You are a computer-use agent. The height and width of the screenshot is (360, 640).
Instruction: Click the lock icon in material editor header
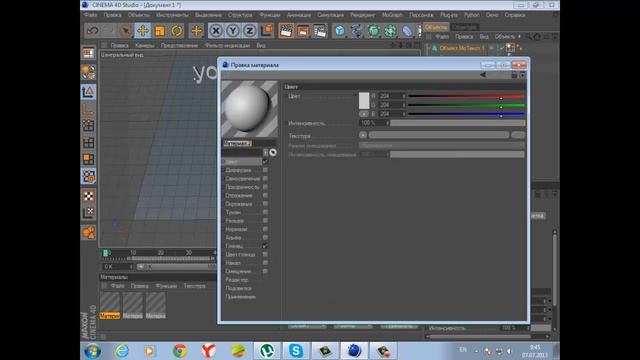pyautogui.click(x=514, y=75)
